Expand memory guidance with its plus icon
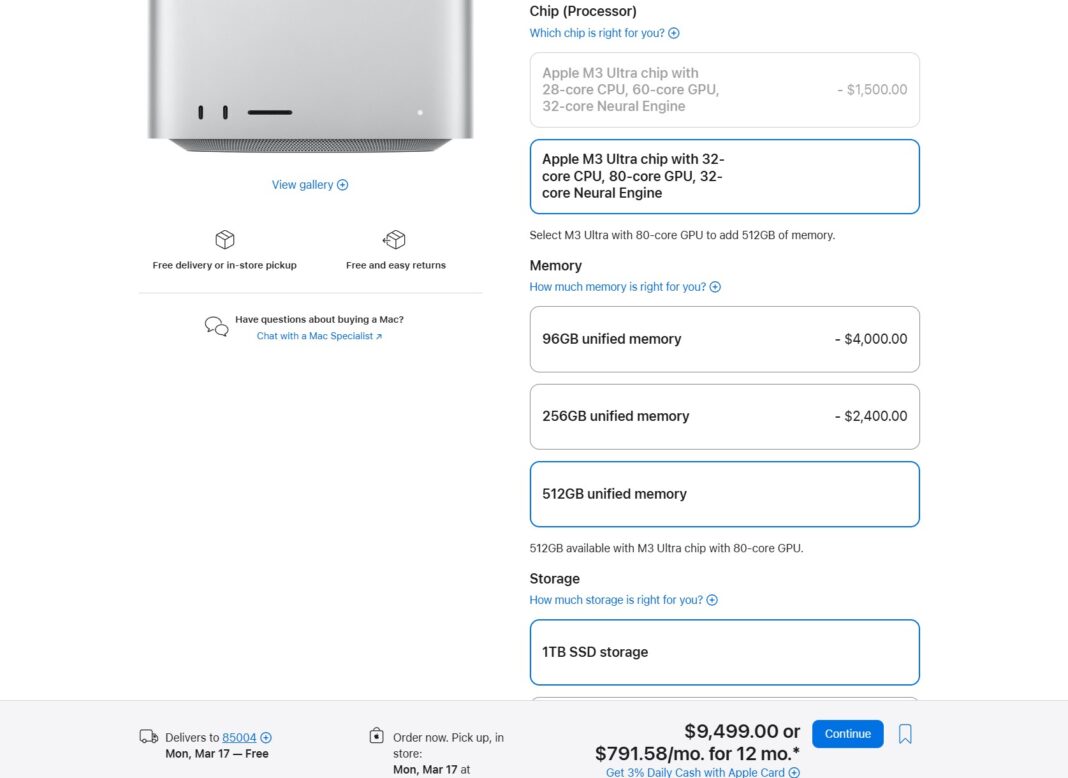The image size is (1068, 778). 713,286
